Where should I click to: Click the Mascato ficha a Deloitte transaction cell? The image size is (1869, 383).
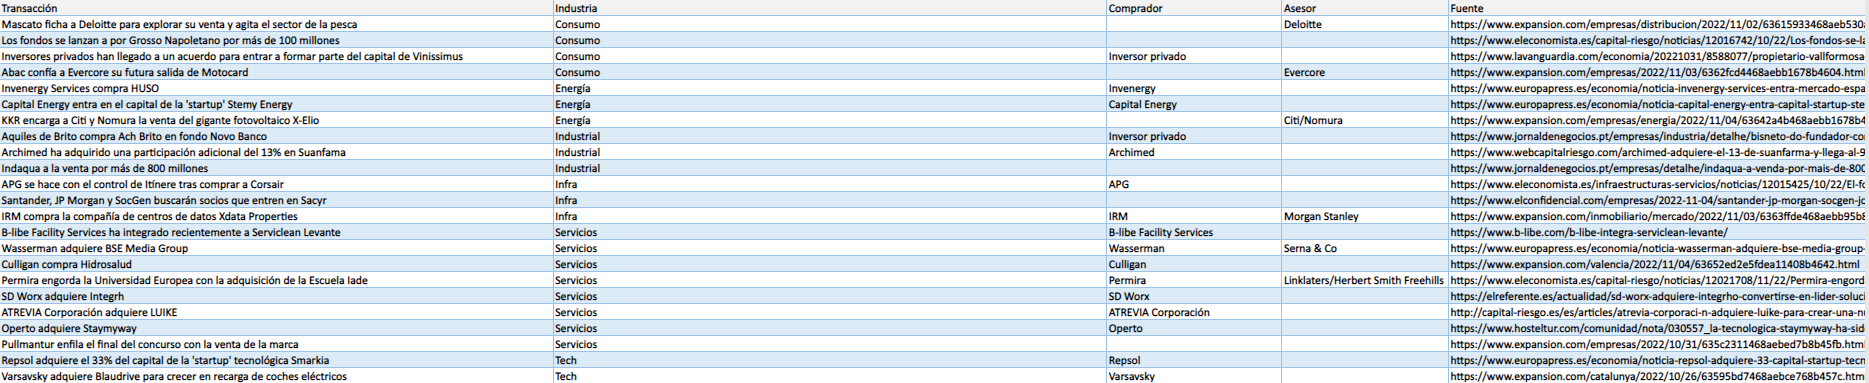pos(277,24)
